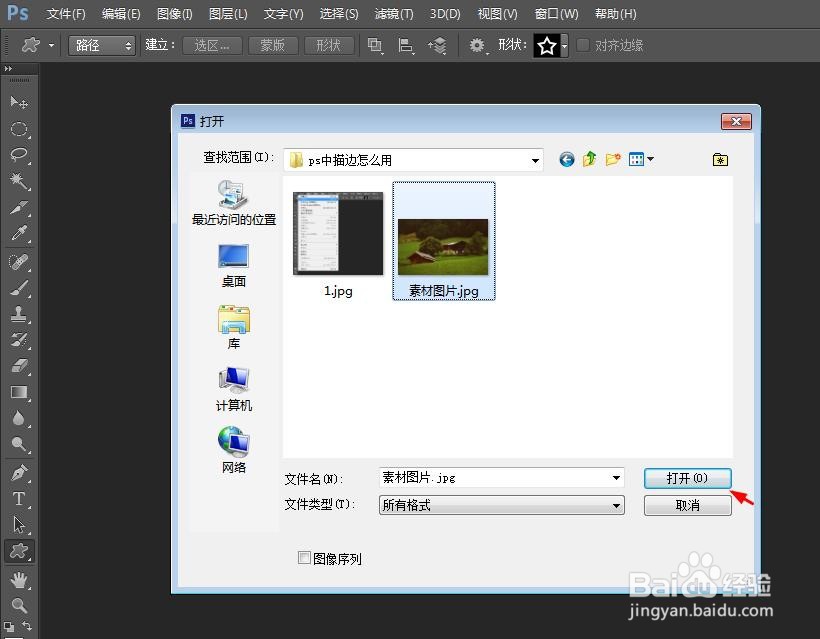Open the tool preset picker dropdown
This screenshot has width=820, height=639.
coord(51,45)
